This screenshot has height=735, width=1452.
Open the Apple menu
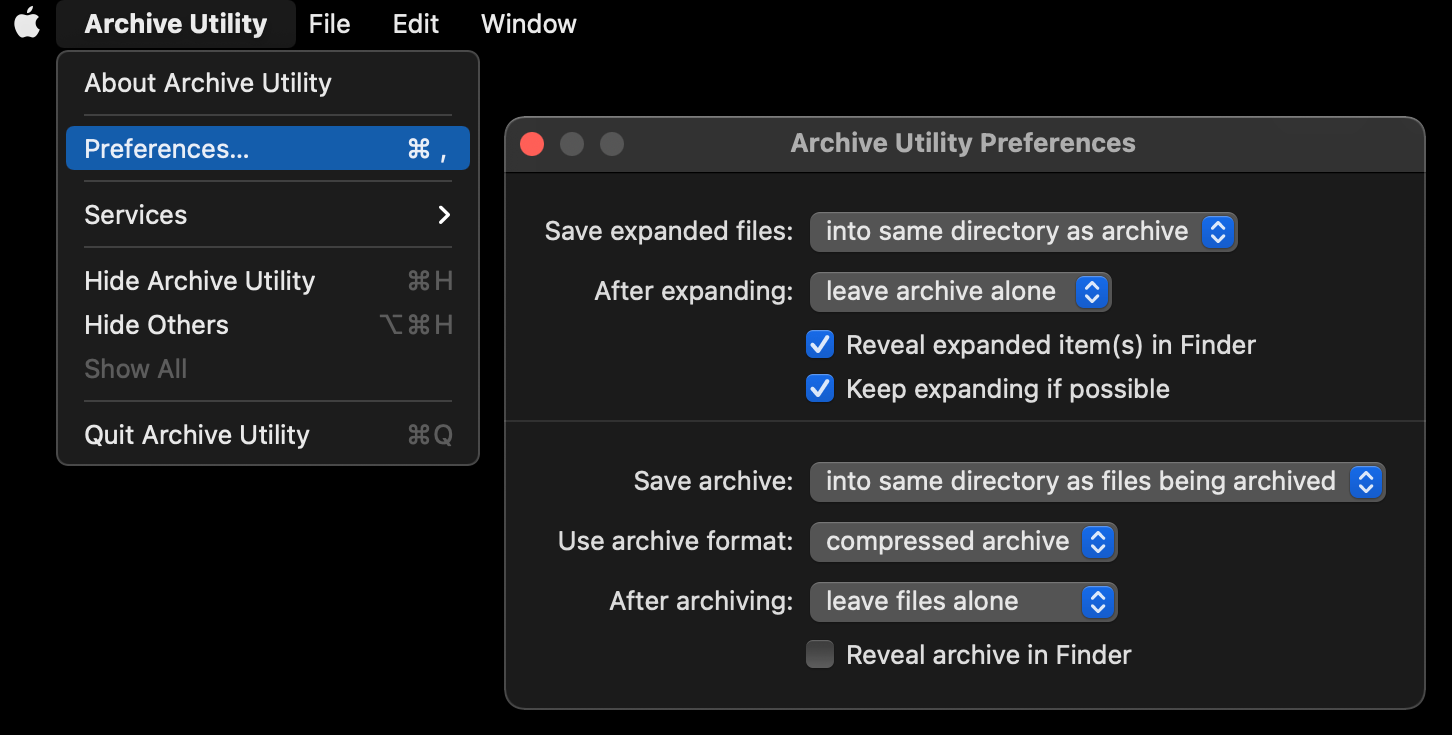(27, 23)
